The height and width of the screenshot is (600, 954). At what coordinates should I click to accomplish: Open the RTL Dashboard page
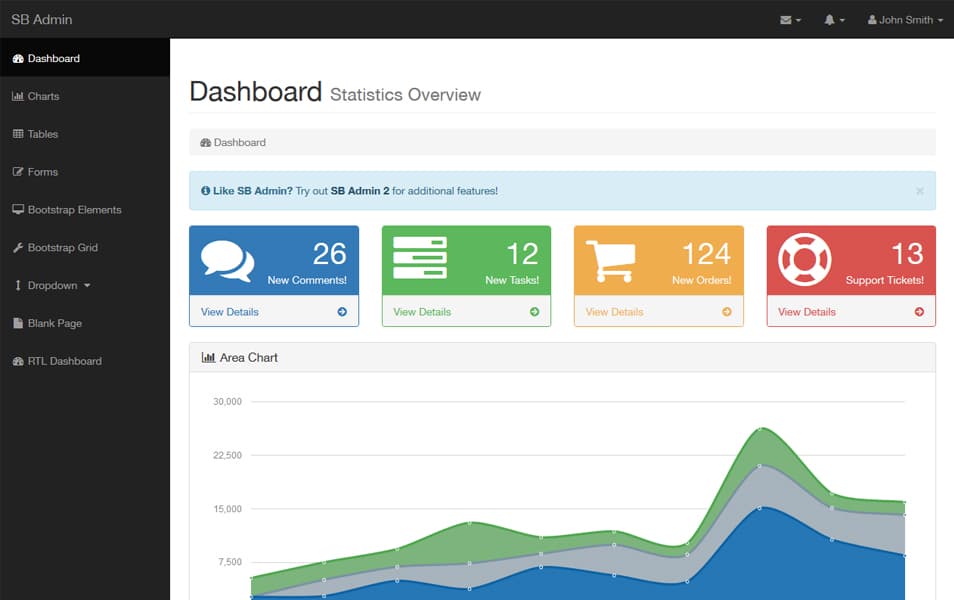click(62, 361)
